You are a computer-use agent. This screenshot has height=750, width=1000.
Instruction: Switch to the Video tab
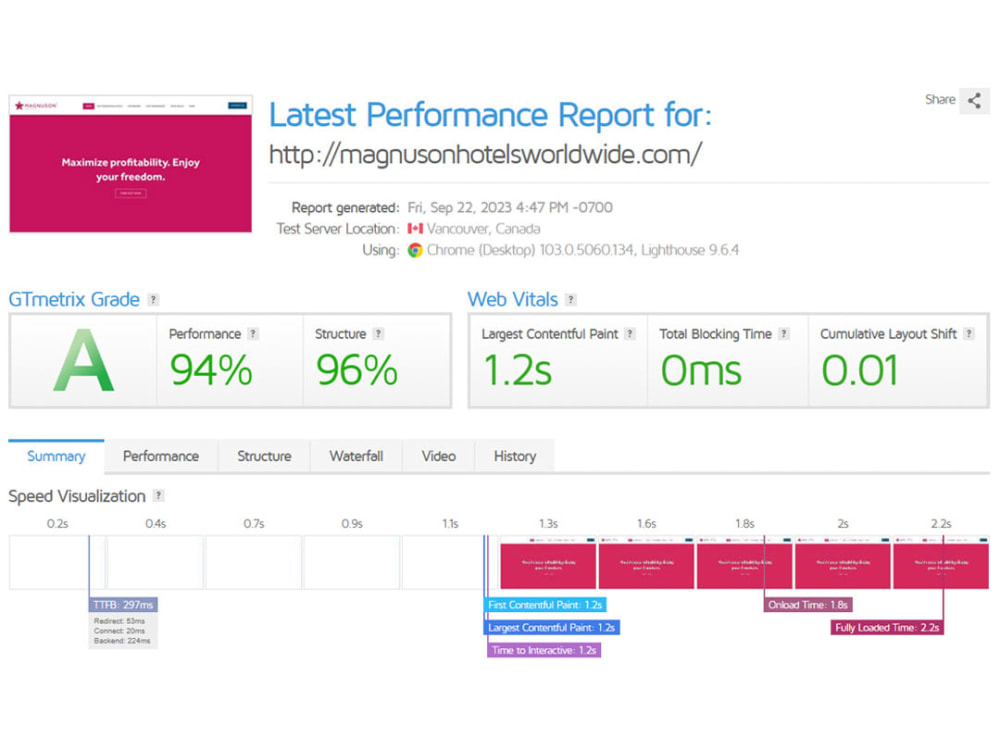[x=438, y=456]
